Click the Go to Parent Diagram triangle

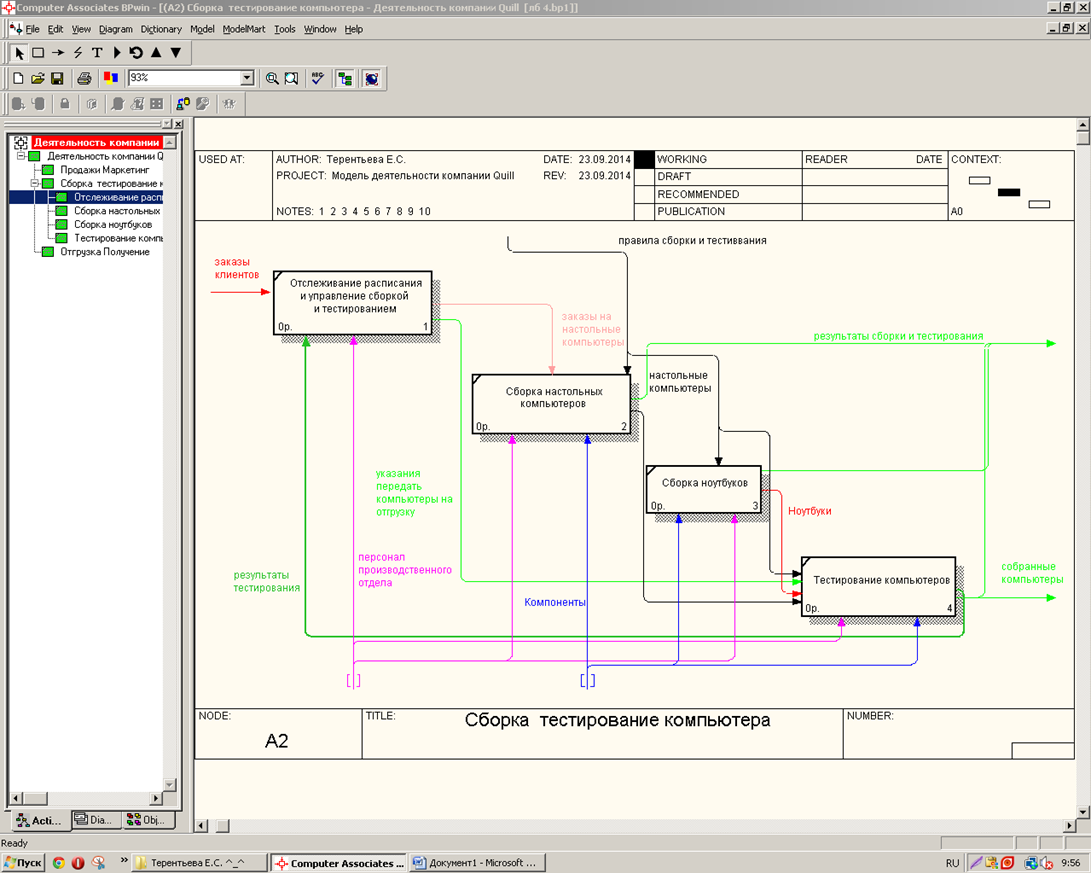click(x=156, y=52)
